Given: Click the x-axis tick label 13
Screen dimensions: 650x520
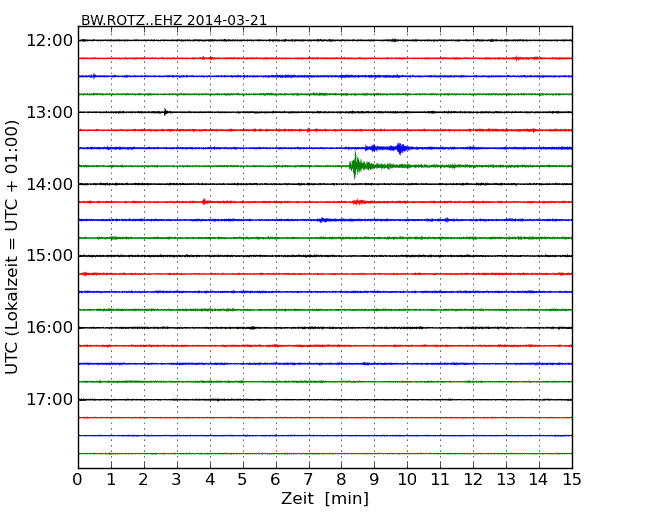Looking at the screenshot, I should (506, 480).
